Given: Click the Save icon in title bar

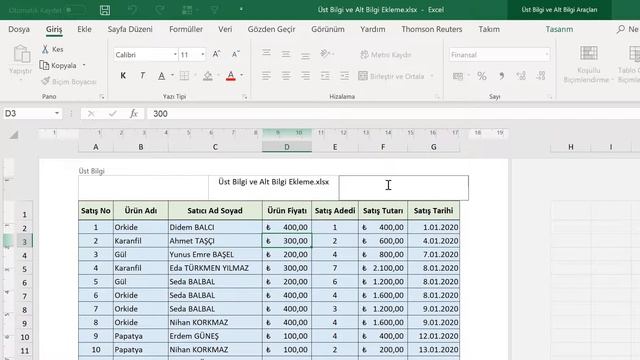Looking at the screenshot, I should pos(105,10).
